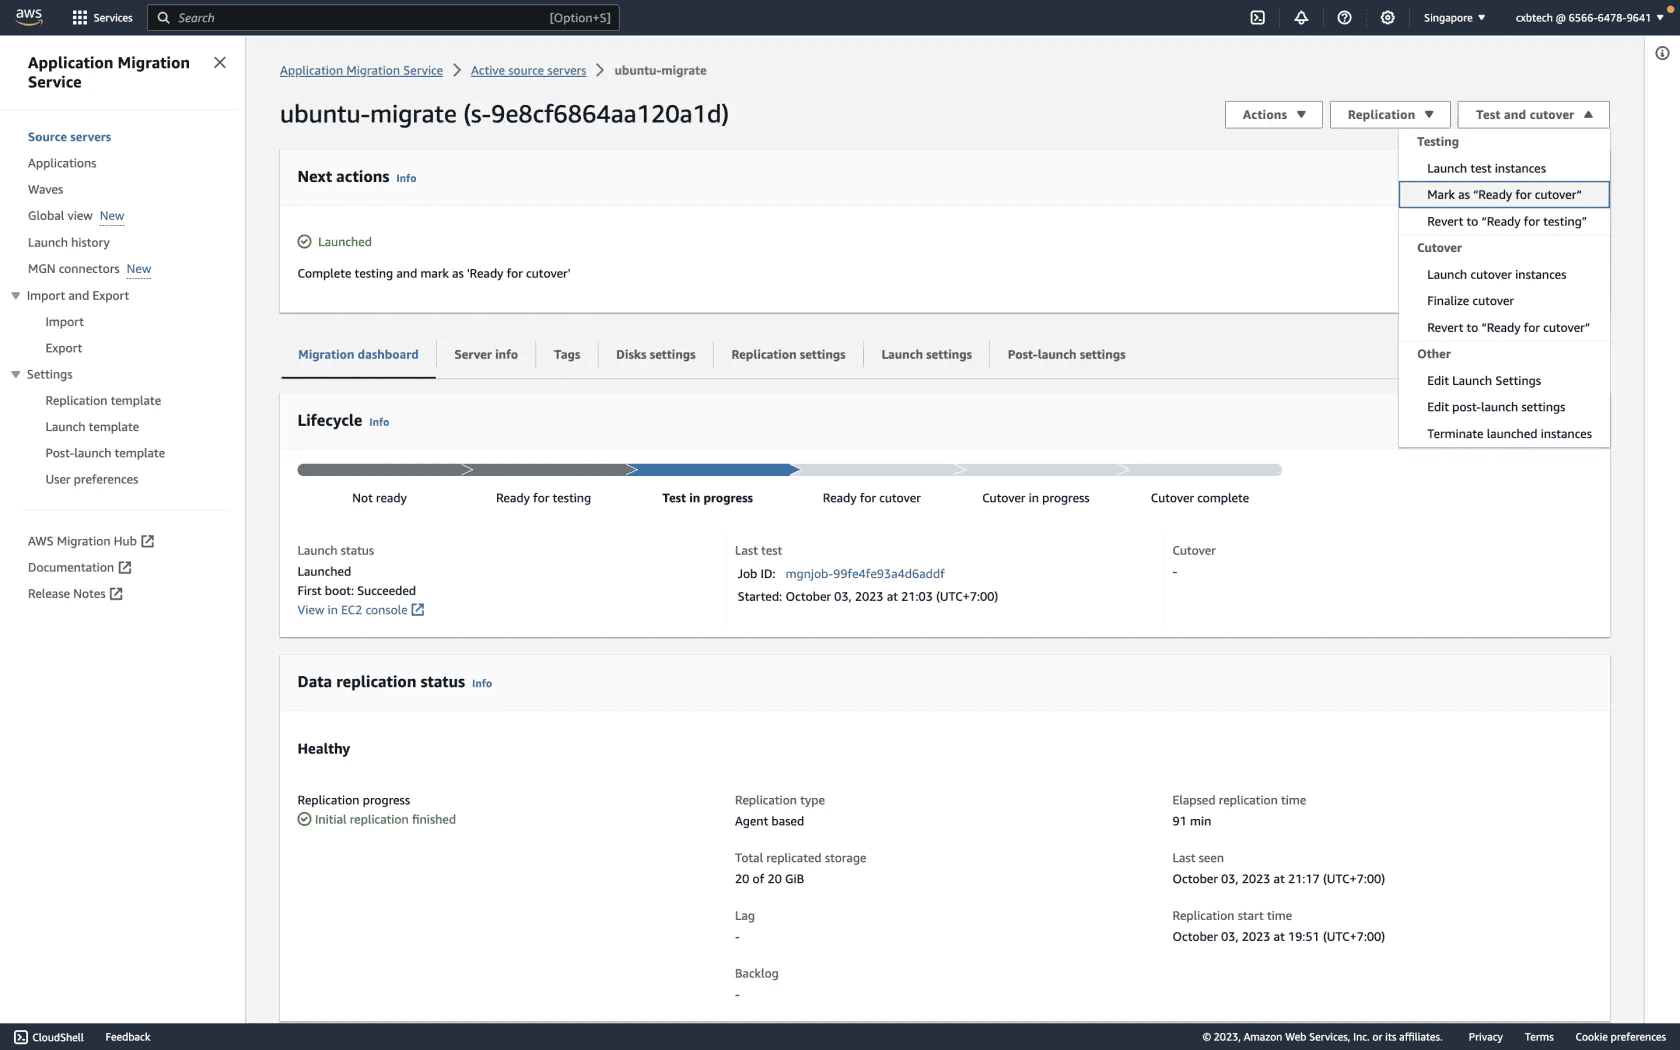Open Launch template setting

point(92,427)
